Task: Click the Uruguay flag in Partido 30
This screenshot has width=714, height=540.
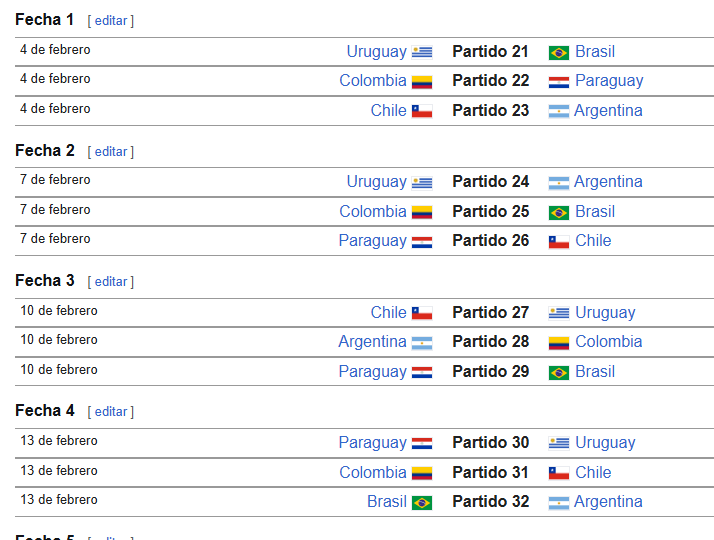Action: (x=559, y=443)
